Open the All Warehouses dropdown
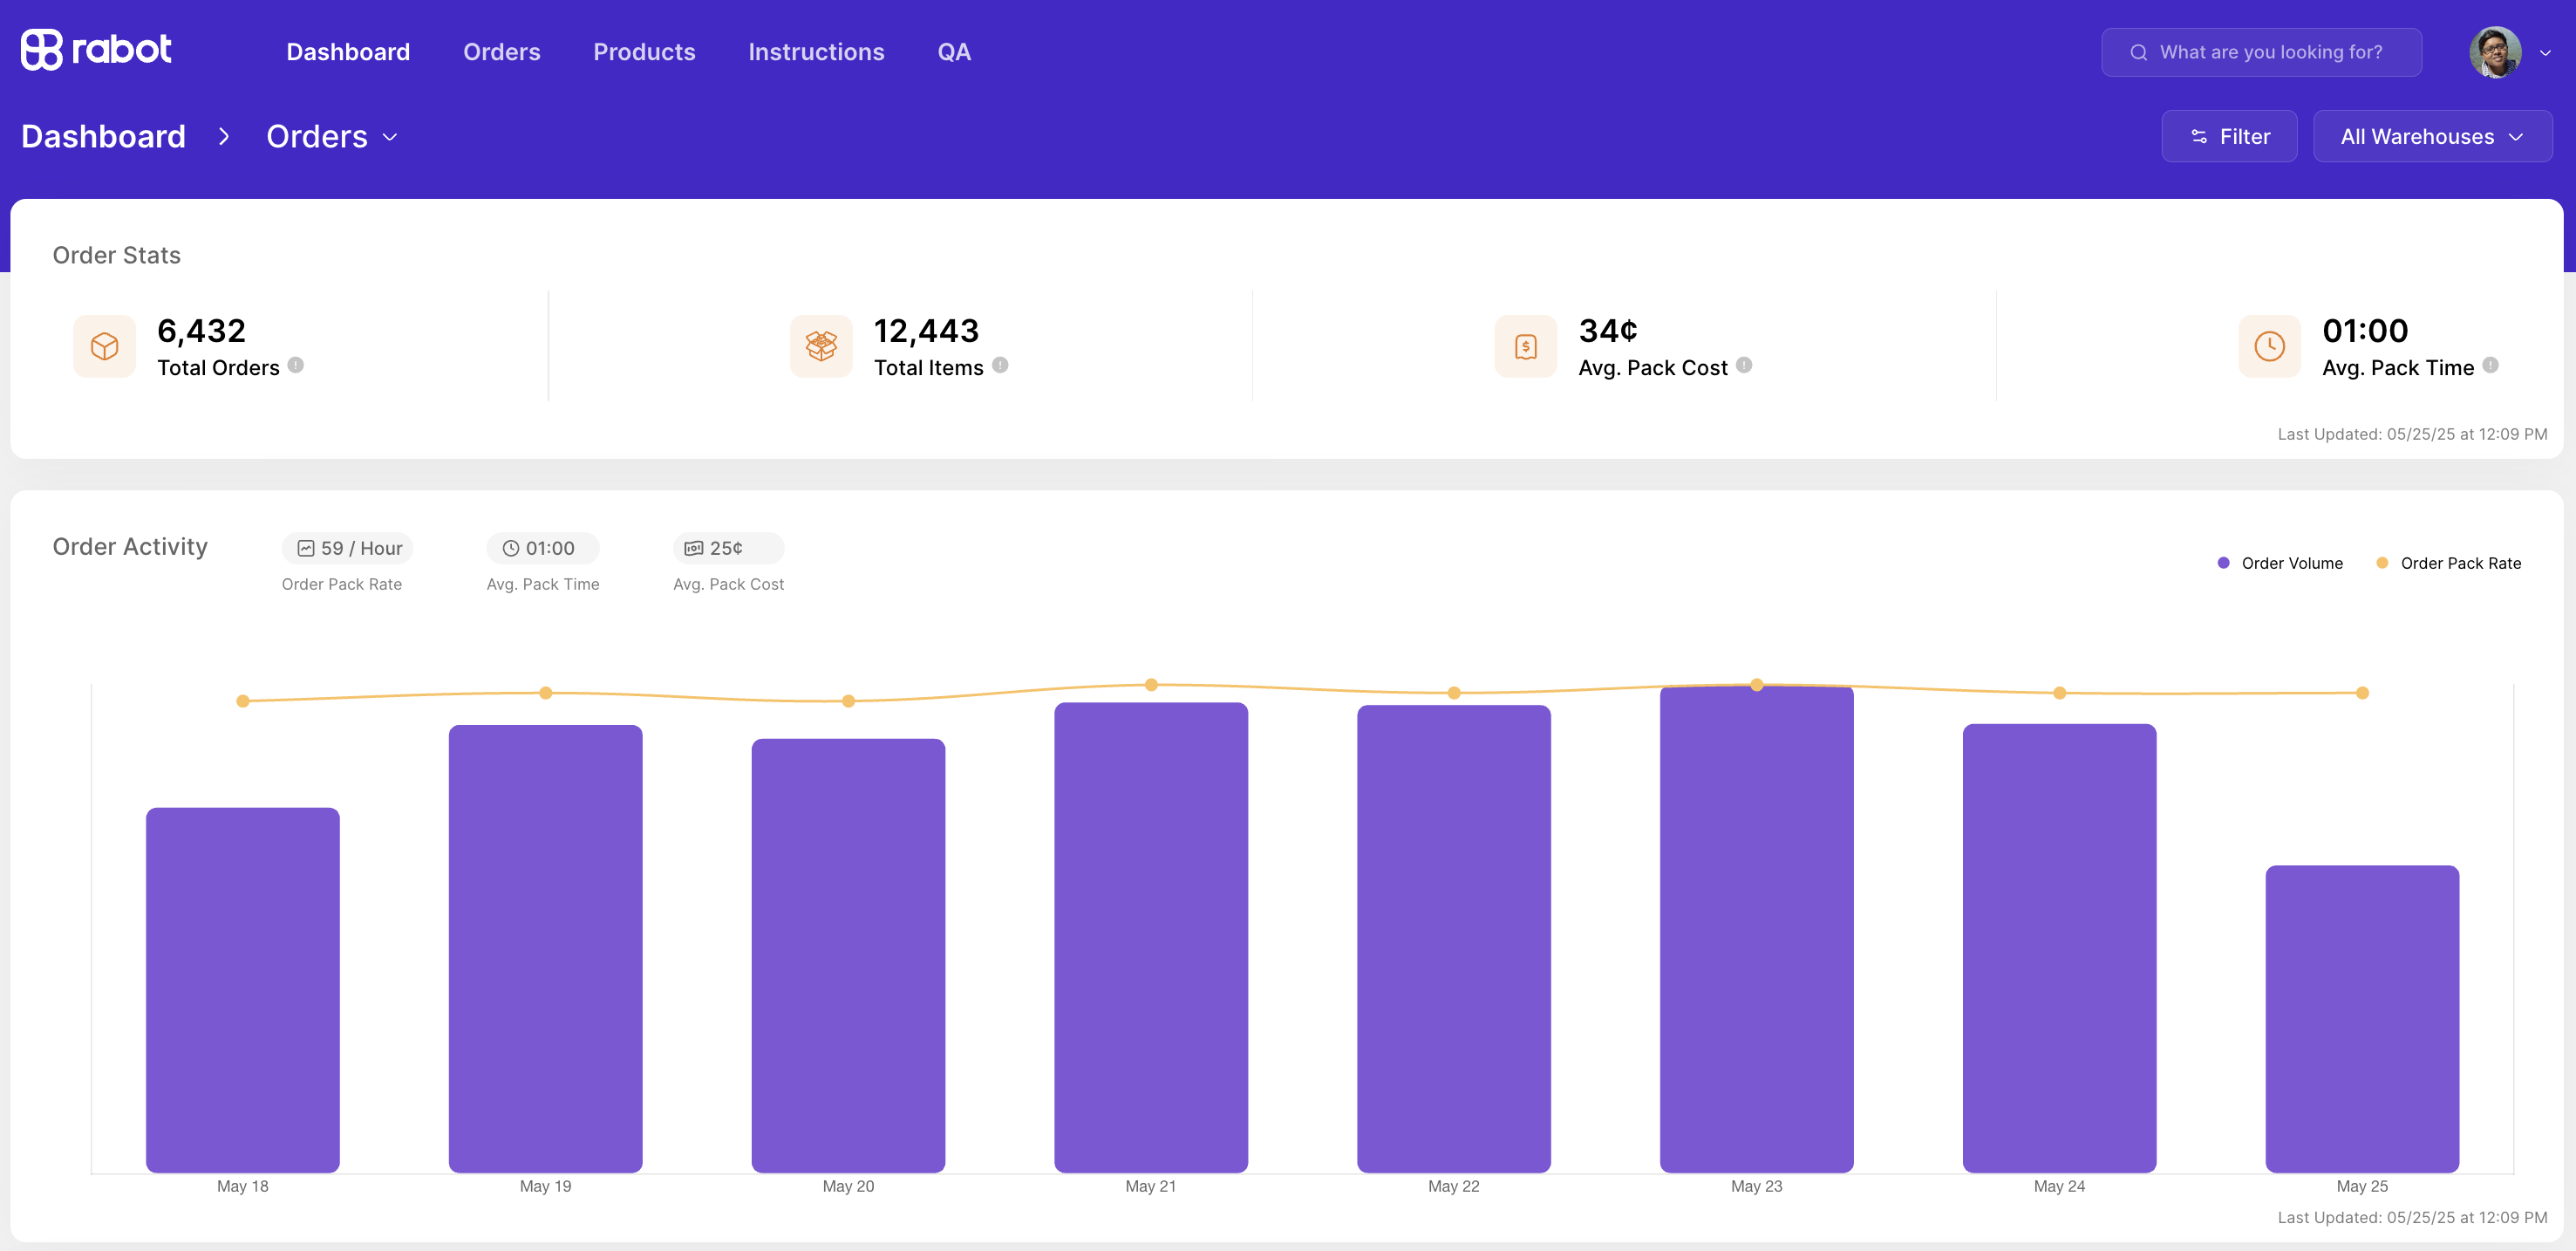The height and width of the screenshot is (1251, 2576). [x=2432, y=136]
